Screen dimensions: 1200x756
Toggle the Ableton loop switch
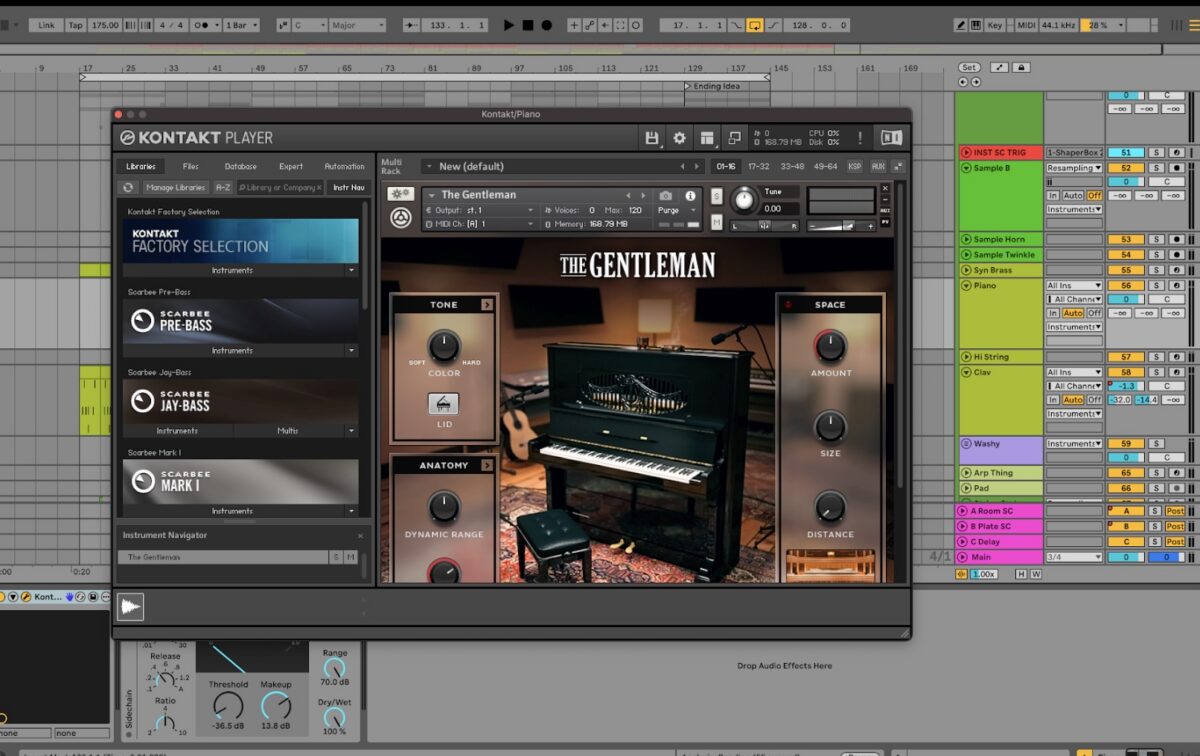coord(755,25)
